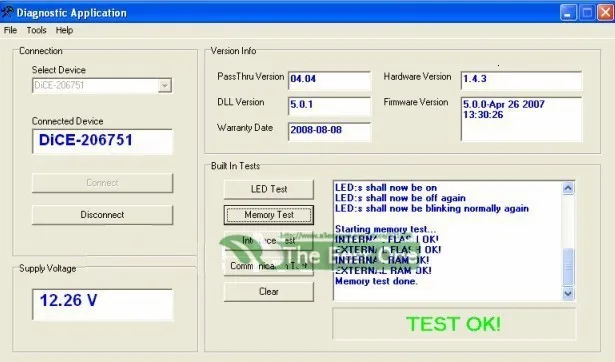Expand the Select Device dropdown arrow

[165, 85]
